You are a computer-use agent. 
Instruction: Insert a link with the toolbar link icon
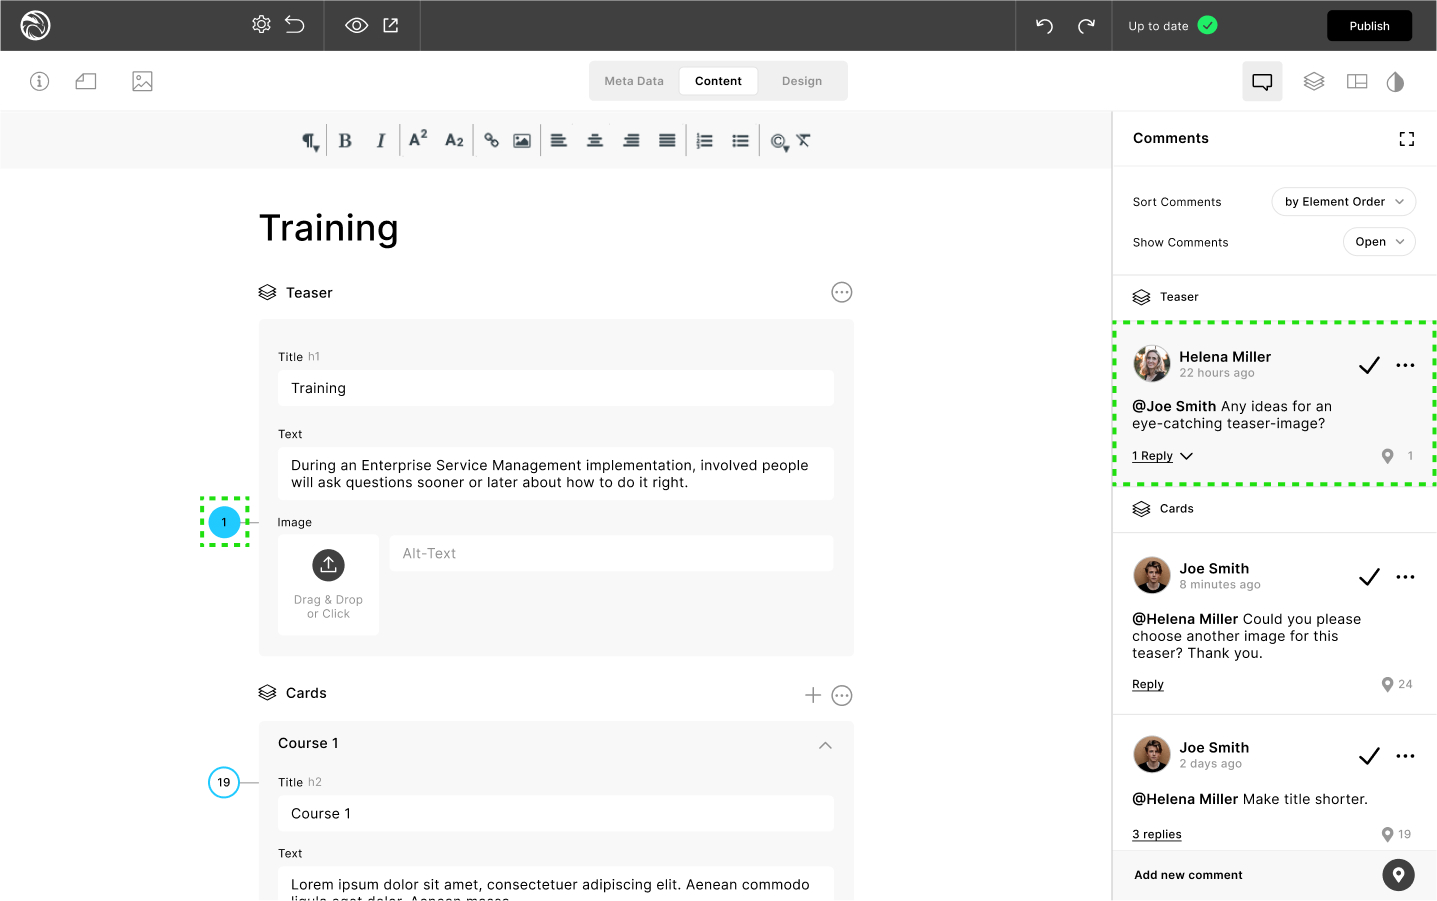(x=491, y=141)
